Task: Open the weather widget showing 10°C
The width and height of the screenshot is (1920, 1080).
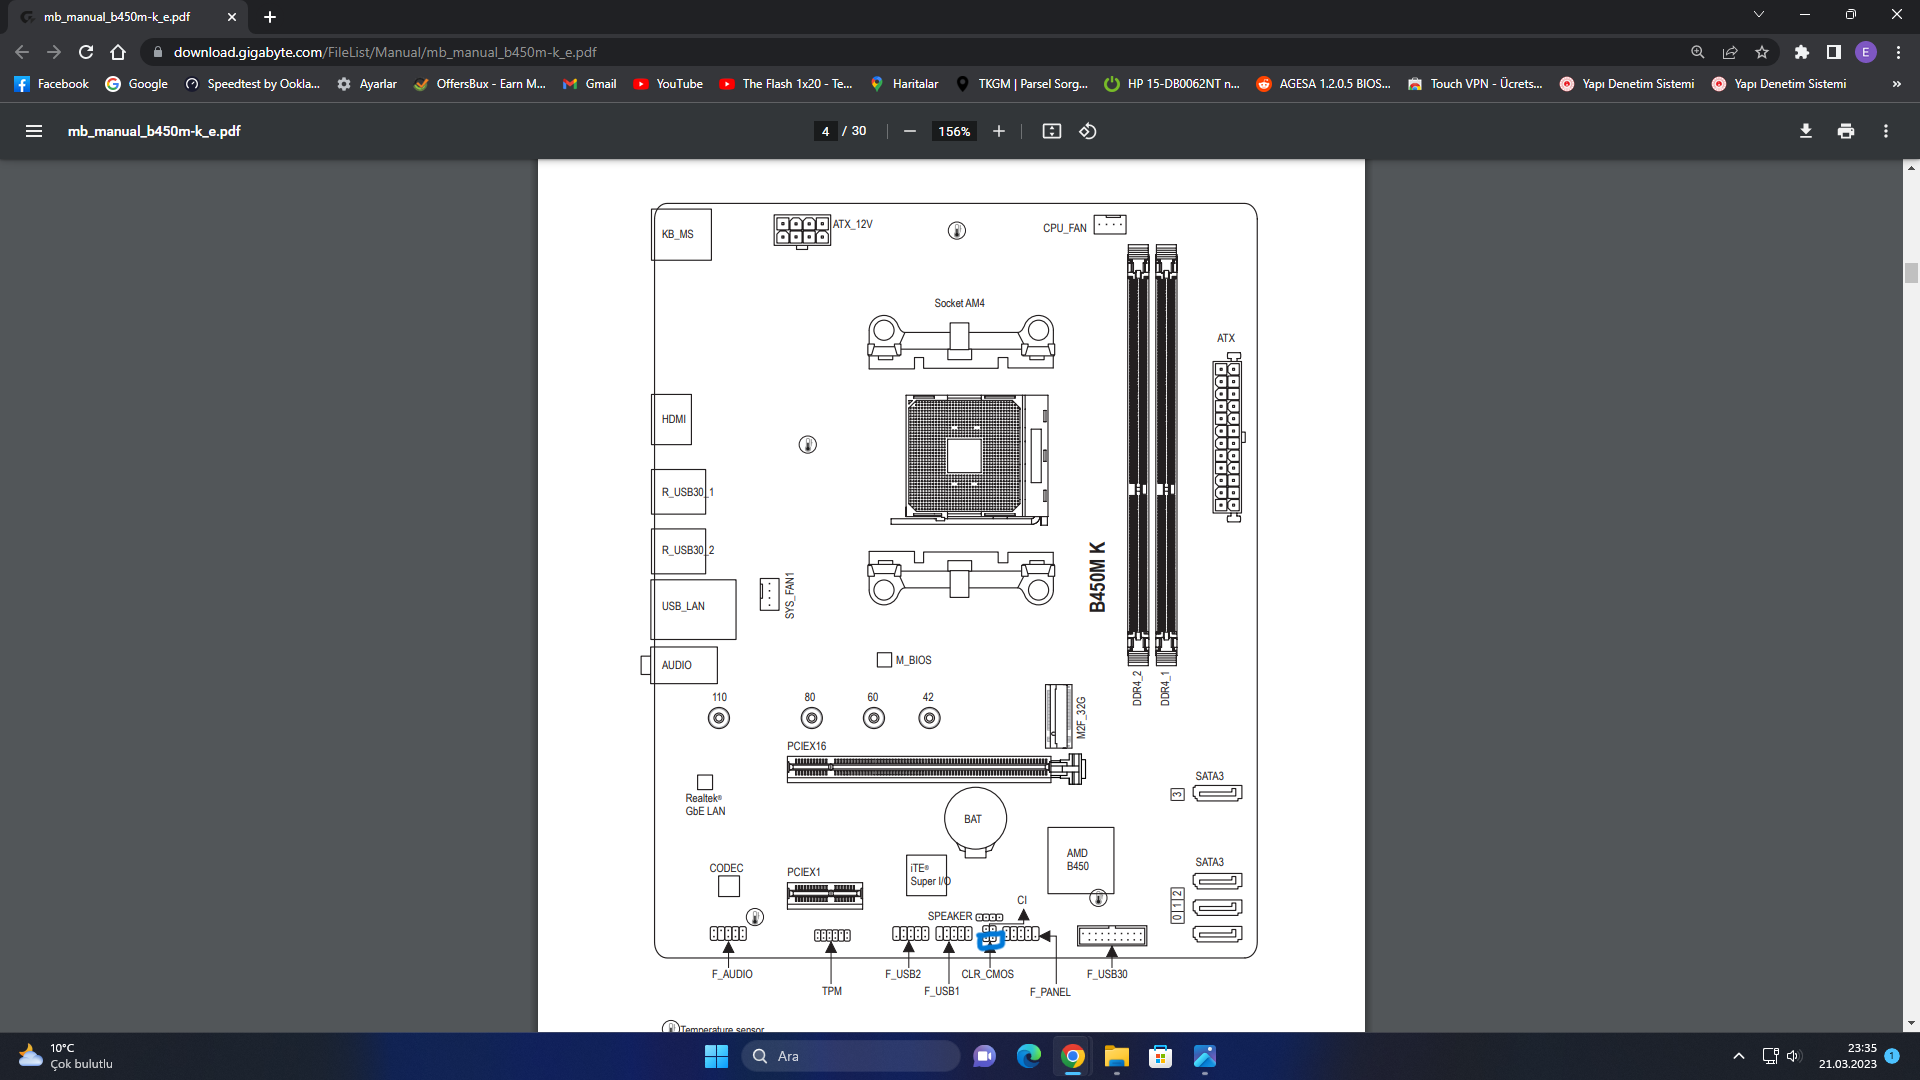Action: 65,1056
